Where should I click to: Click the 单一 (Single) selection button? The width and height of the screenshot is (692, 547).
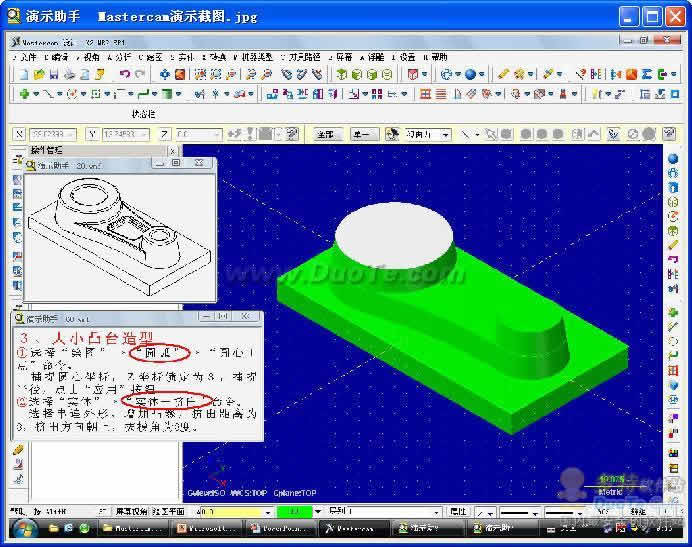[x=365, y=134]
